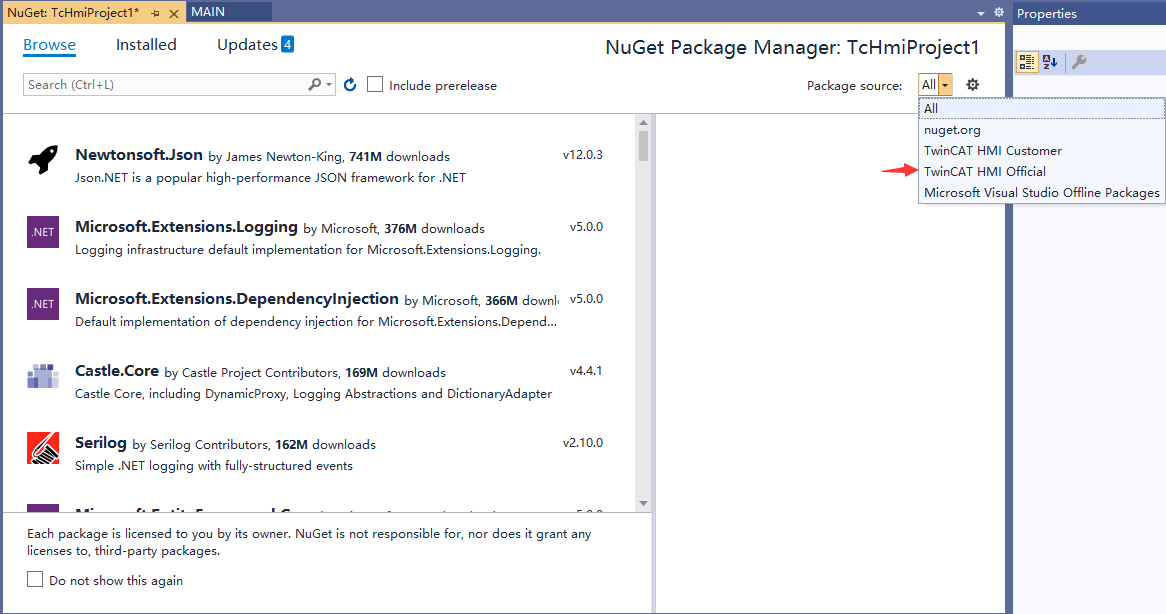Select TwinCAT HMI Official source
Viewport: 1166px width, 614px height.
(x=984, y=171)
